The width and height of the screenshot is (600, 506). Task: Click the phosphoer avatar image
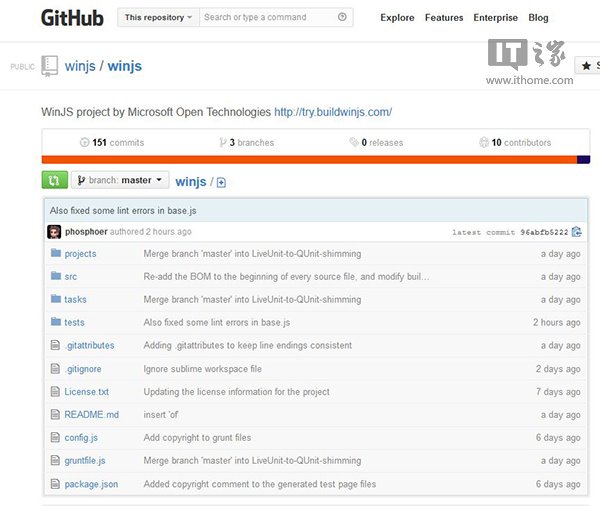click(x=54, y=232)
